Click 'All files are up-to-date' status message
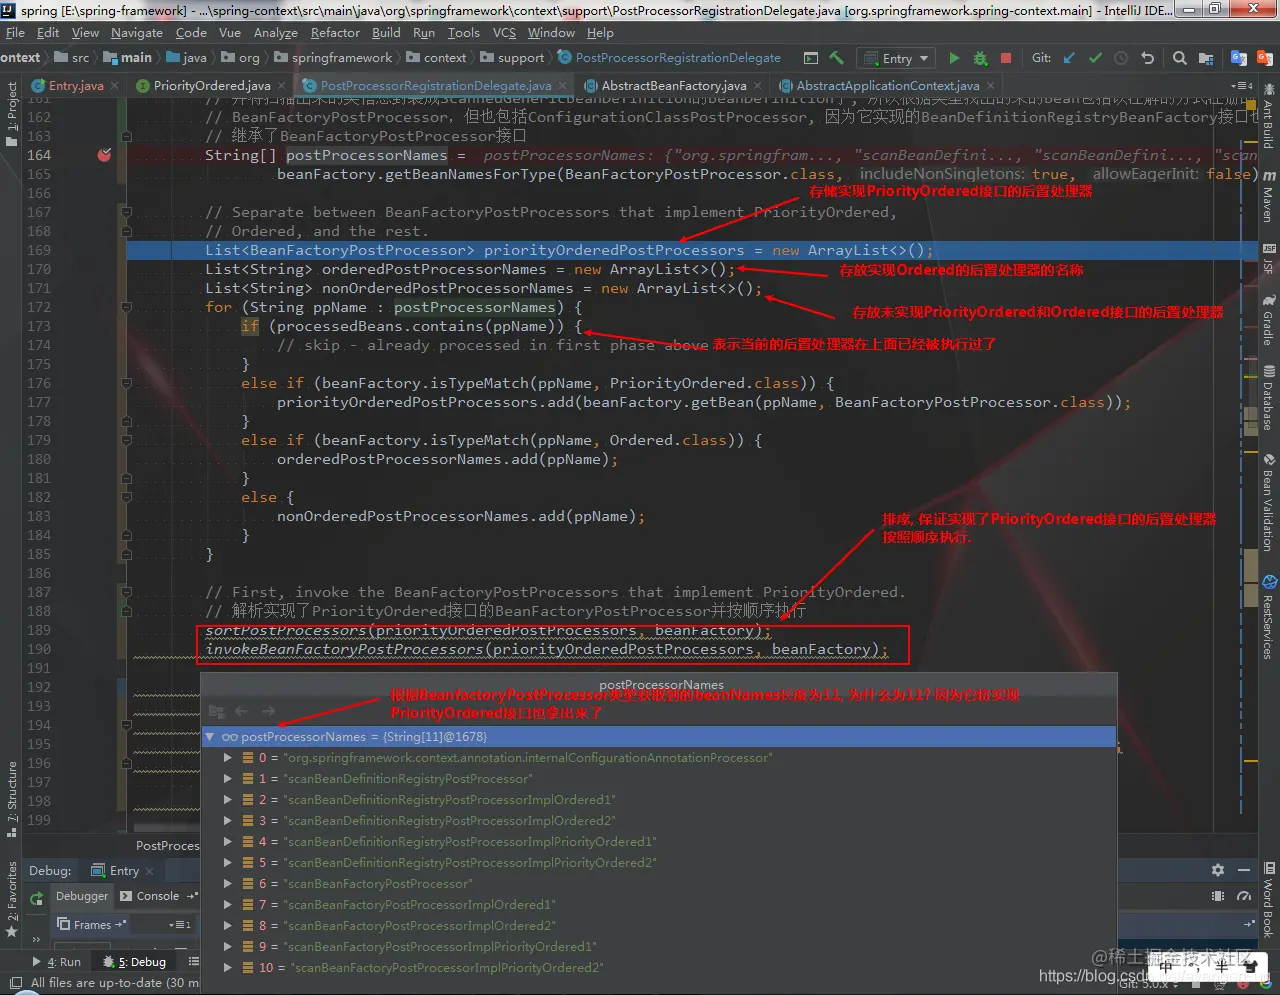Viewport: 1280px width, 995px height. [114, 983]
